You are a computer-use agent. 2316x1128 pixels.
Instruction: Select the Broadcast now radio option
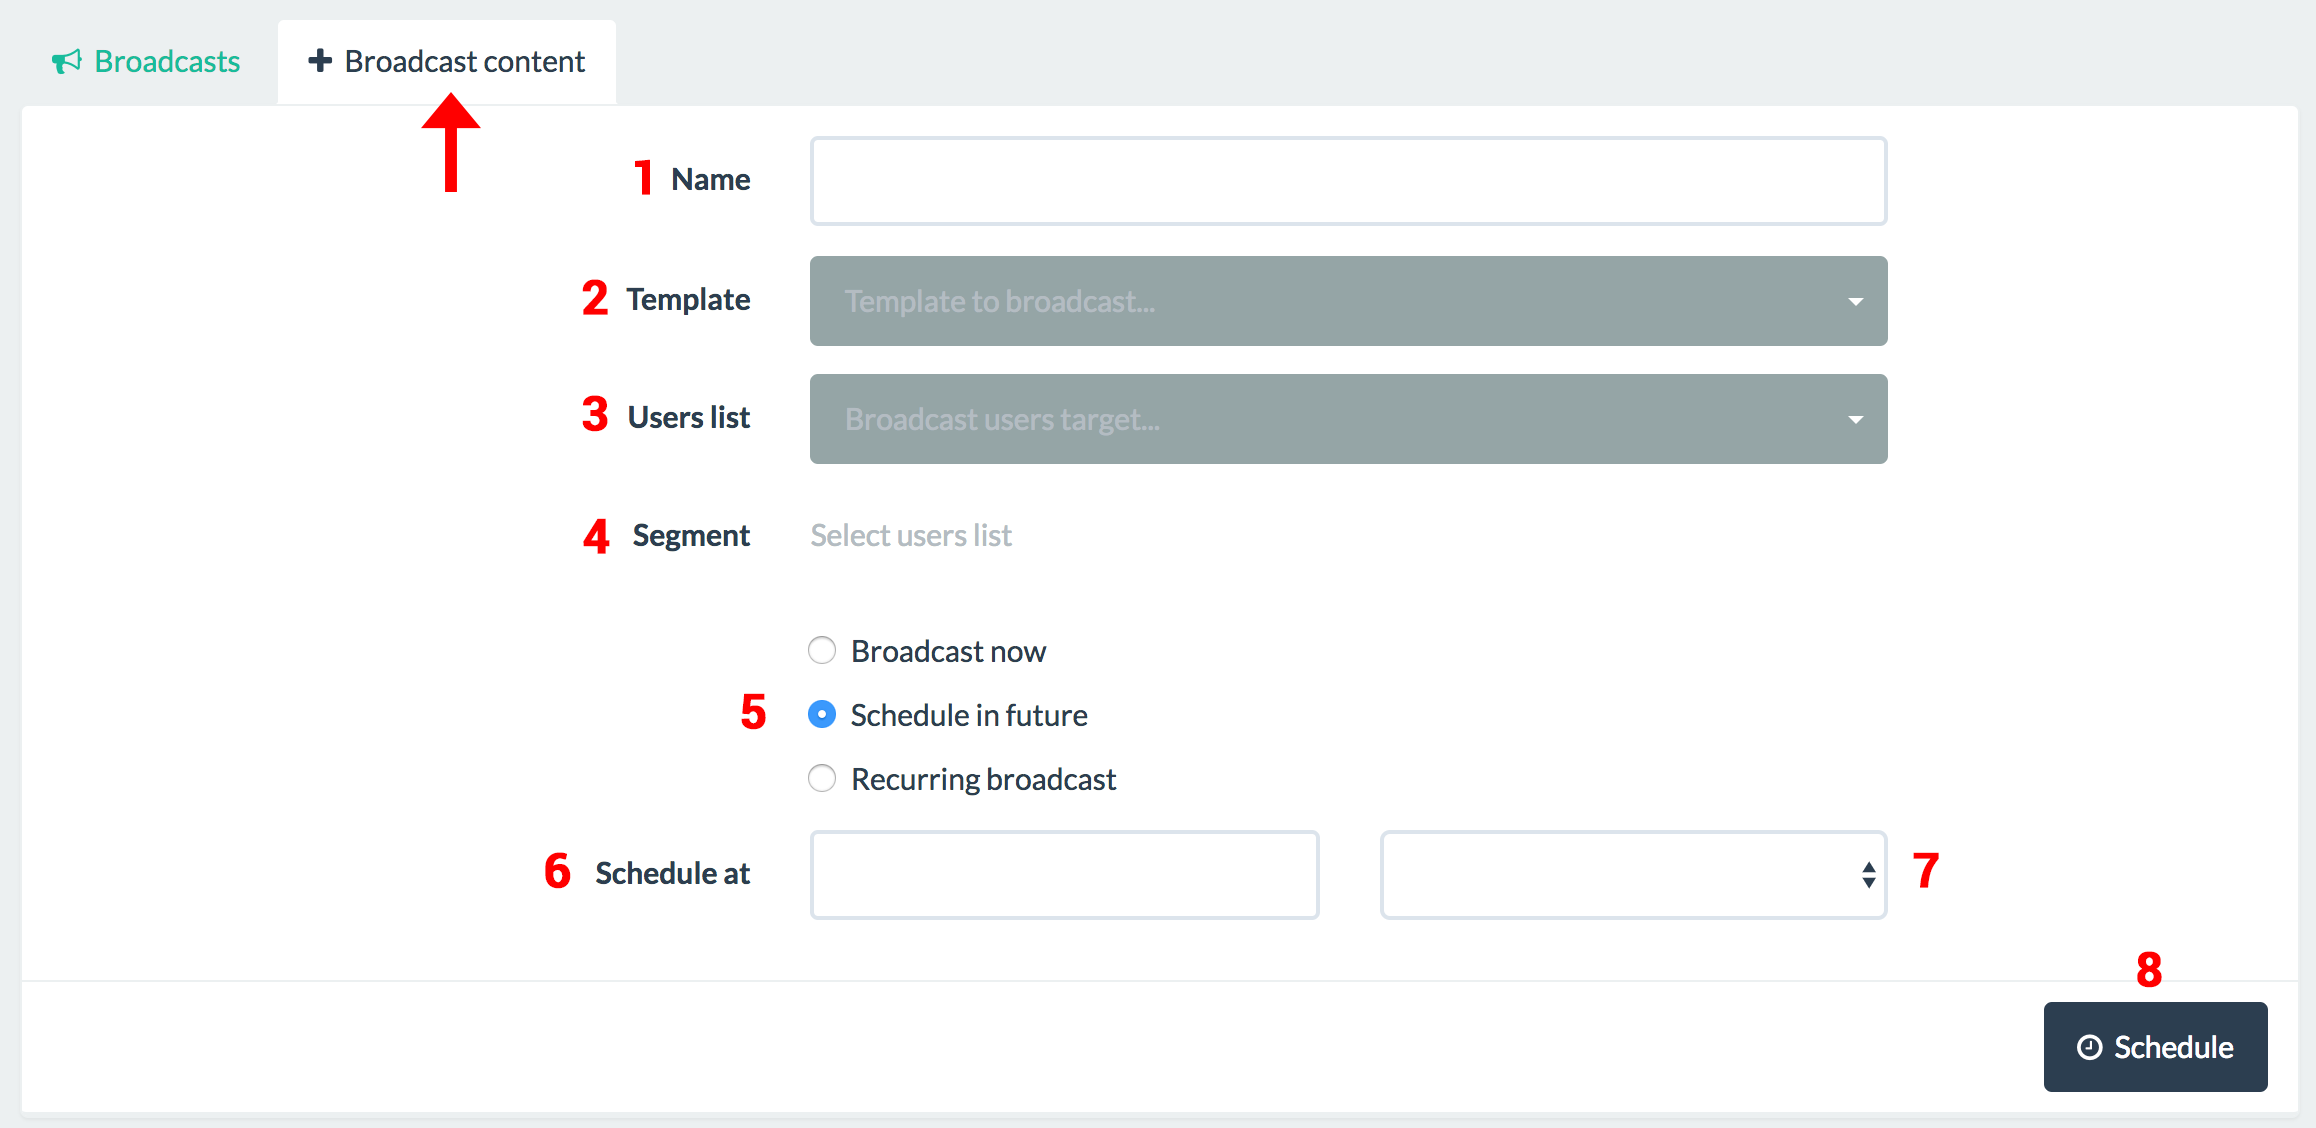(822, 651)
